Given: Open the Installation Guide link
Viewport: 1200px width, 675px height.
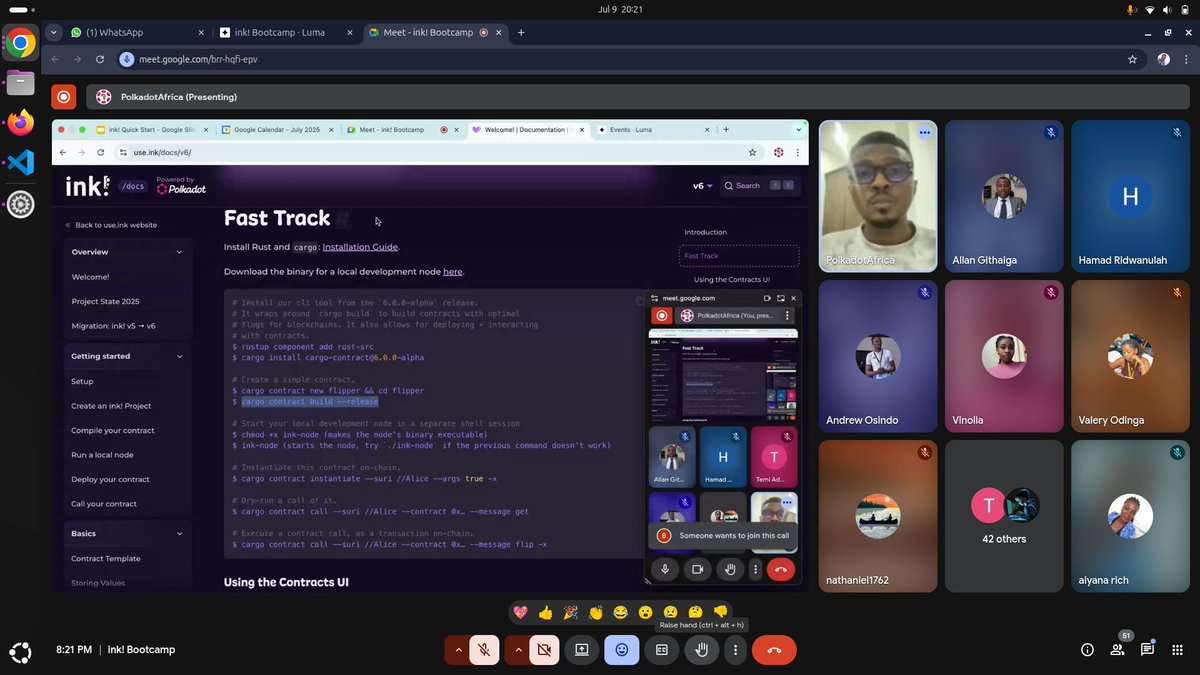Looking at the screenshot, I should pyautogui.click(x=359, y=246).
